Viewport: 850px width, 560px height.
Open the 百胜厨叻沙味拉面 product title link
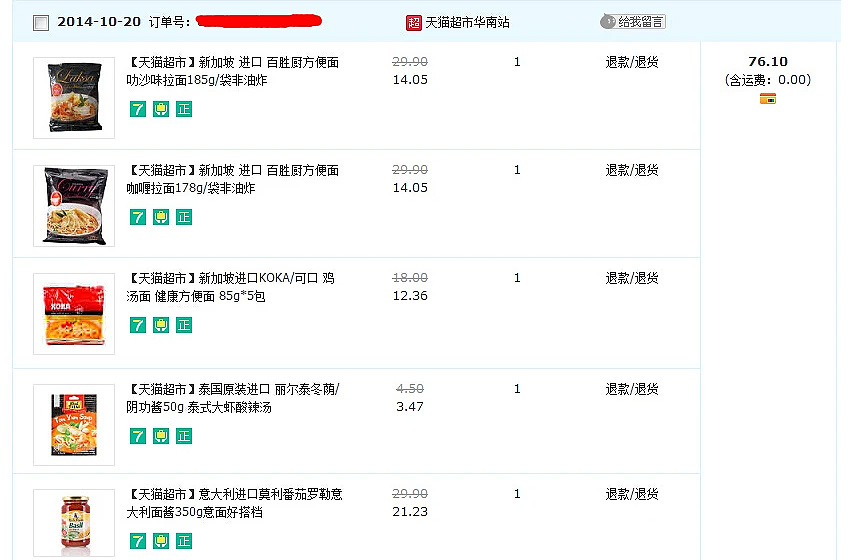tap(233, 71)
